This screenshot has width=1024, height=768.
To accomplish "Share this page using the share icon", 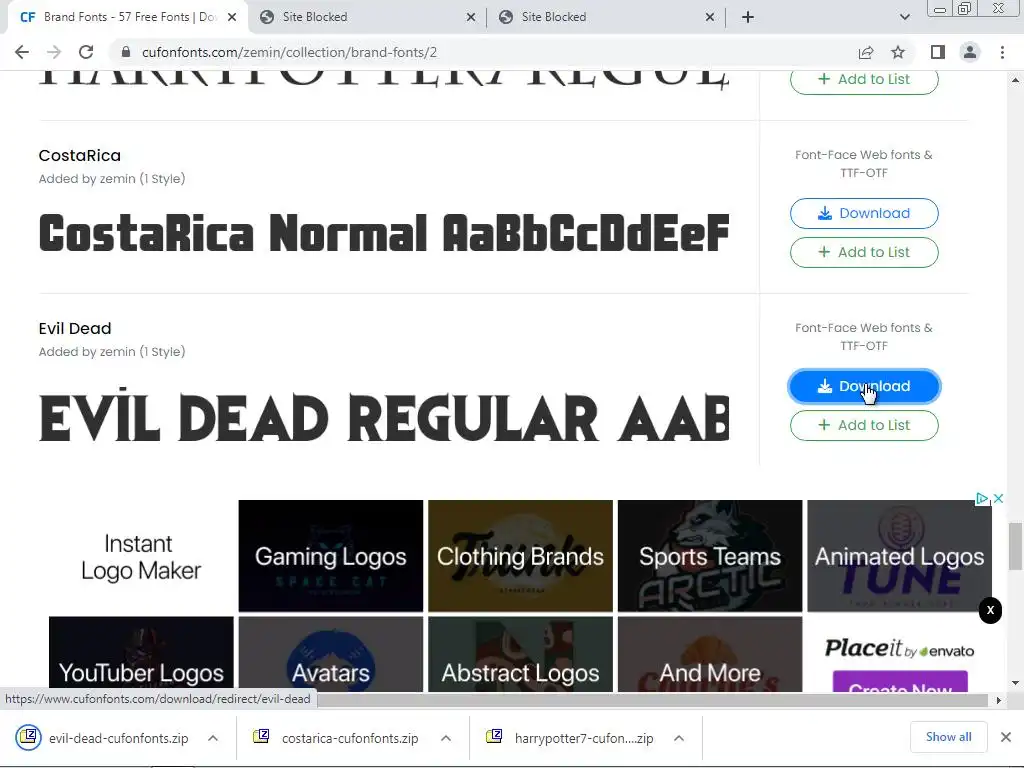I will (866, 52).
